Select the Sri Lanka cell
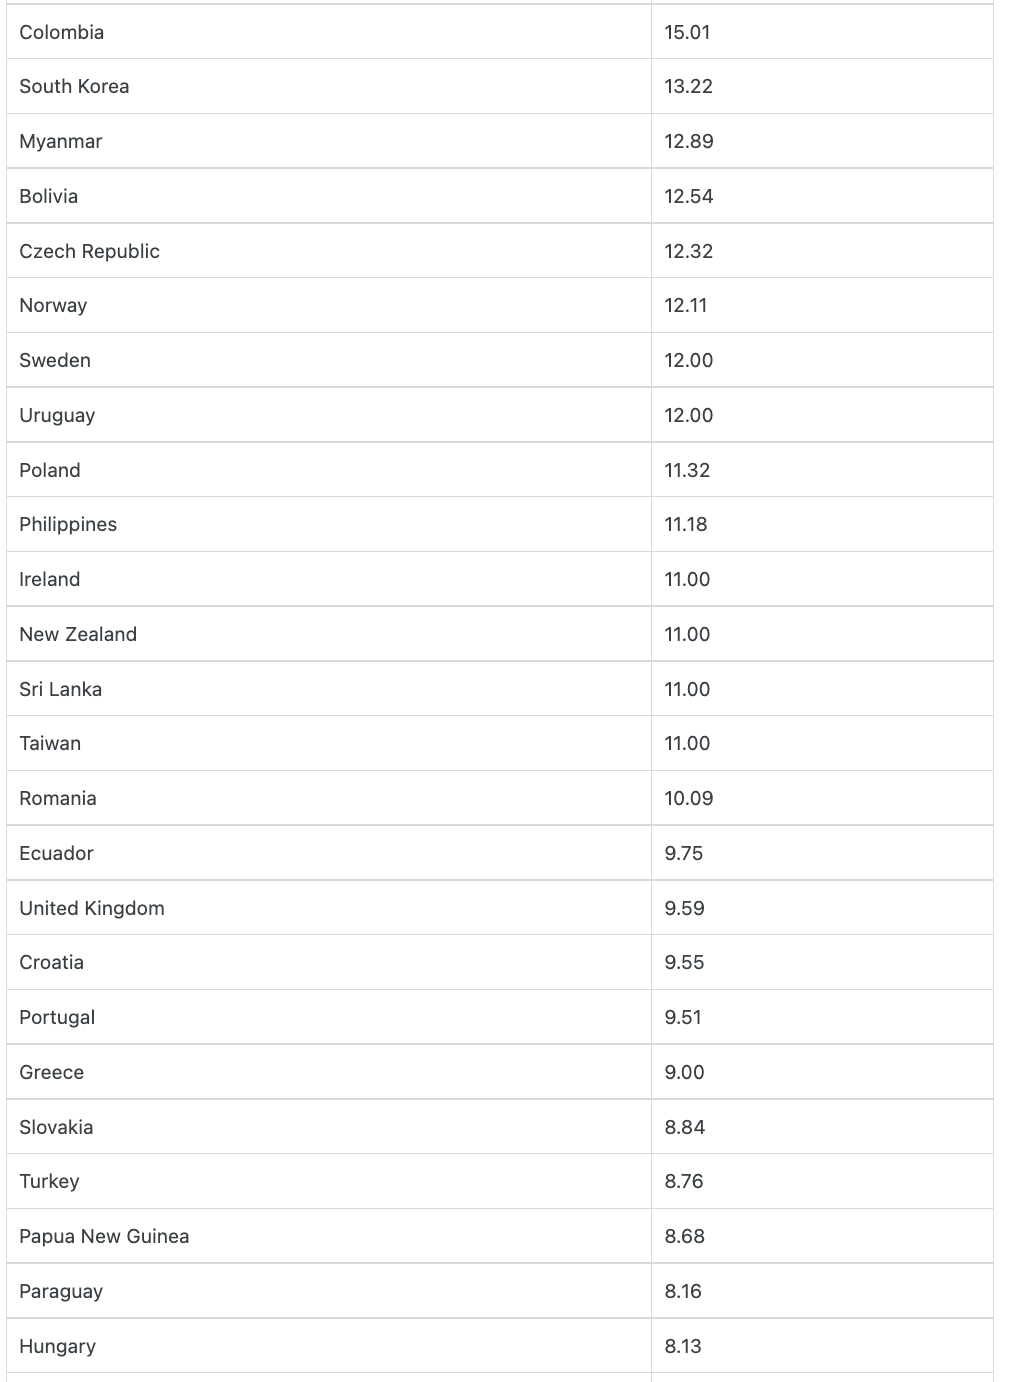The width and height of the screenshot is (1012, 1382). (x=329, y=689)
